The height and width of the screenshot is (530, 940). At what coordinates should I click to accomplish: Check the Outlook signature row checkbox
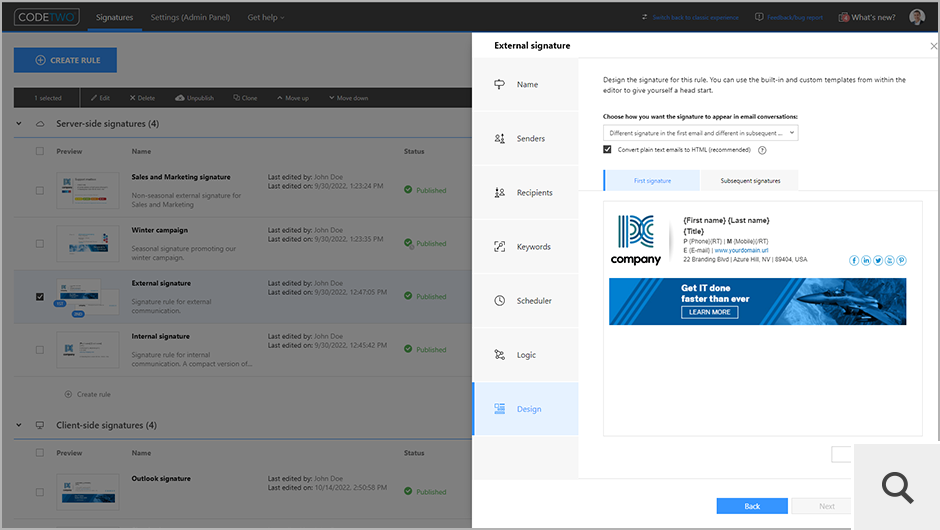pyautogui.click(x=40, y=492)
